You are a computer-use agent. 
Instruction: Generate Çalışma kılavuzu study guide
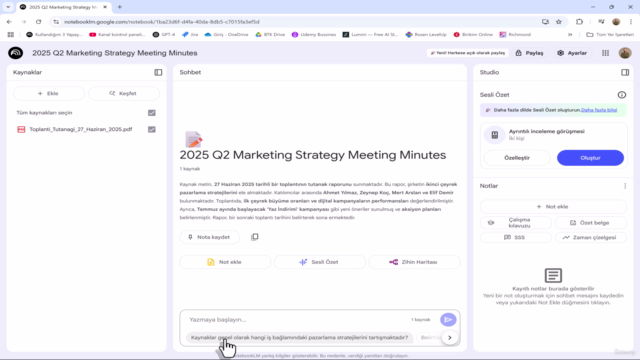pos(516,223)
